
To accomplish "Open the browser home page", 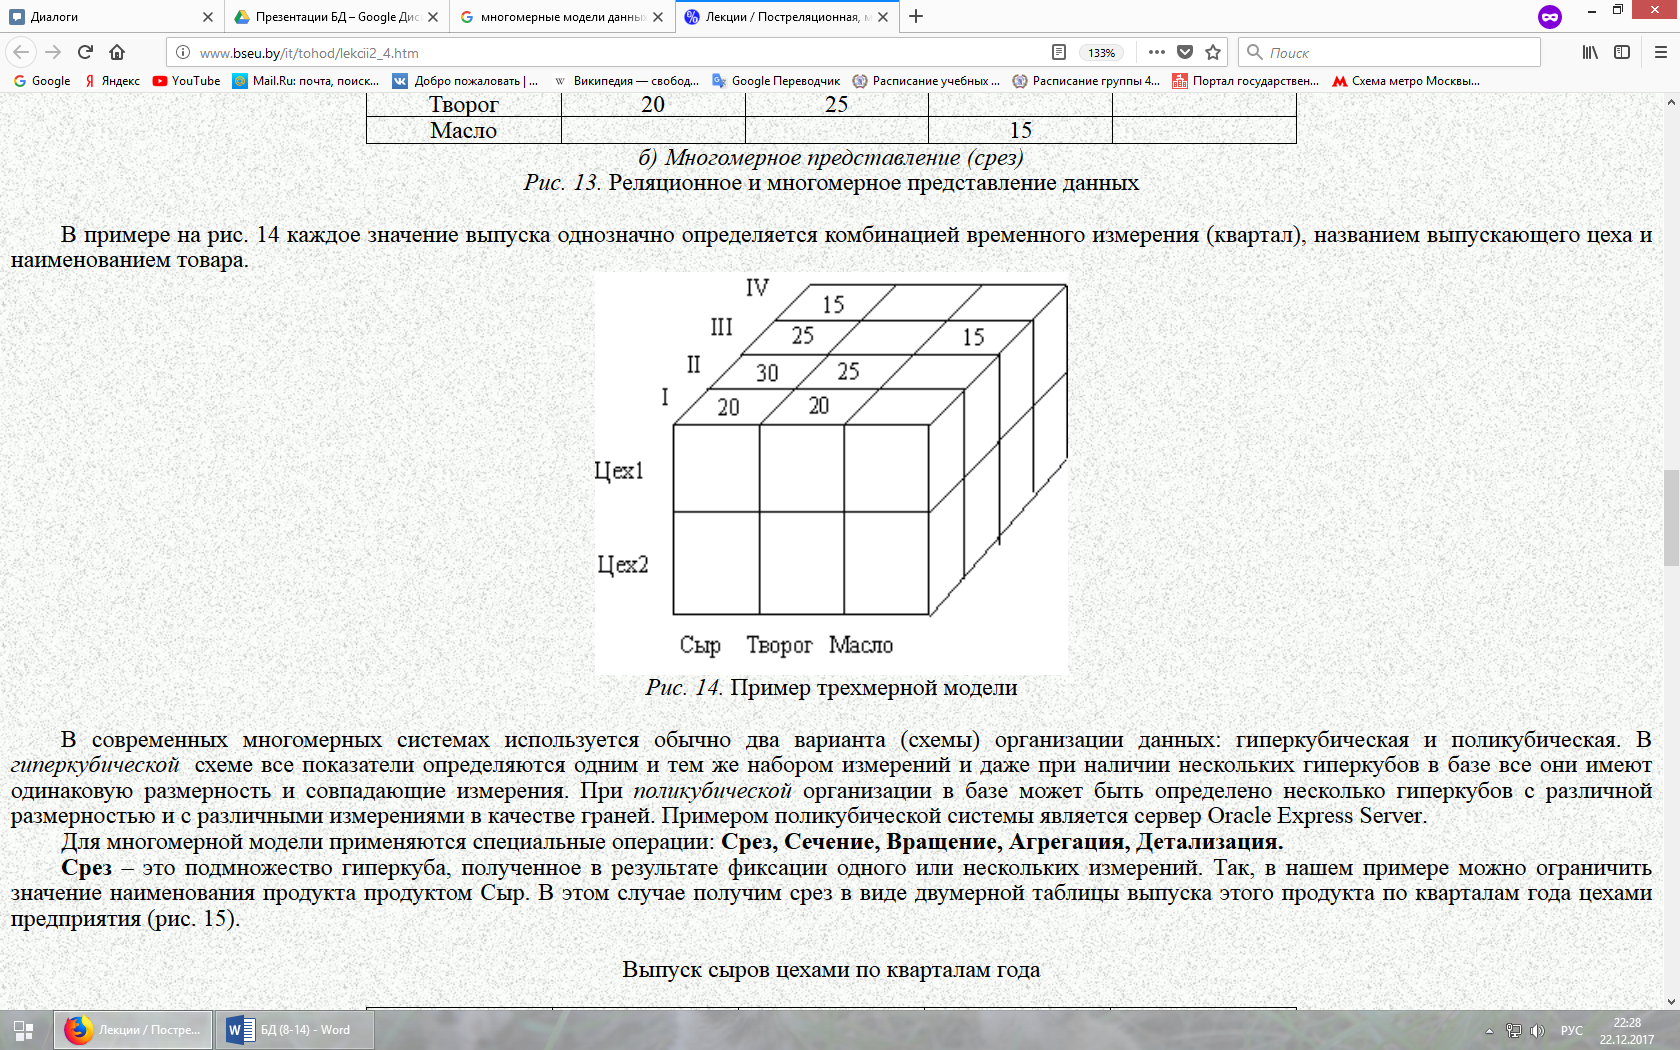I will [x=117, y=52].
